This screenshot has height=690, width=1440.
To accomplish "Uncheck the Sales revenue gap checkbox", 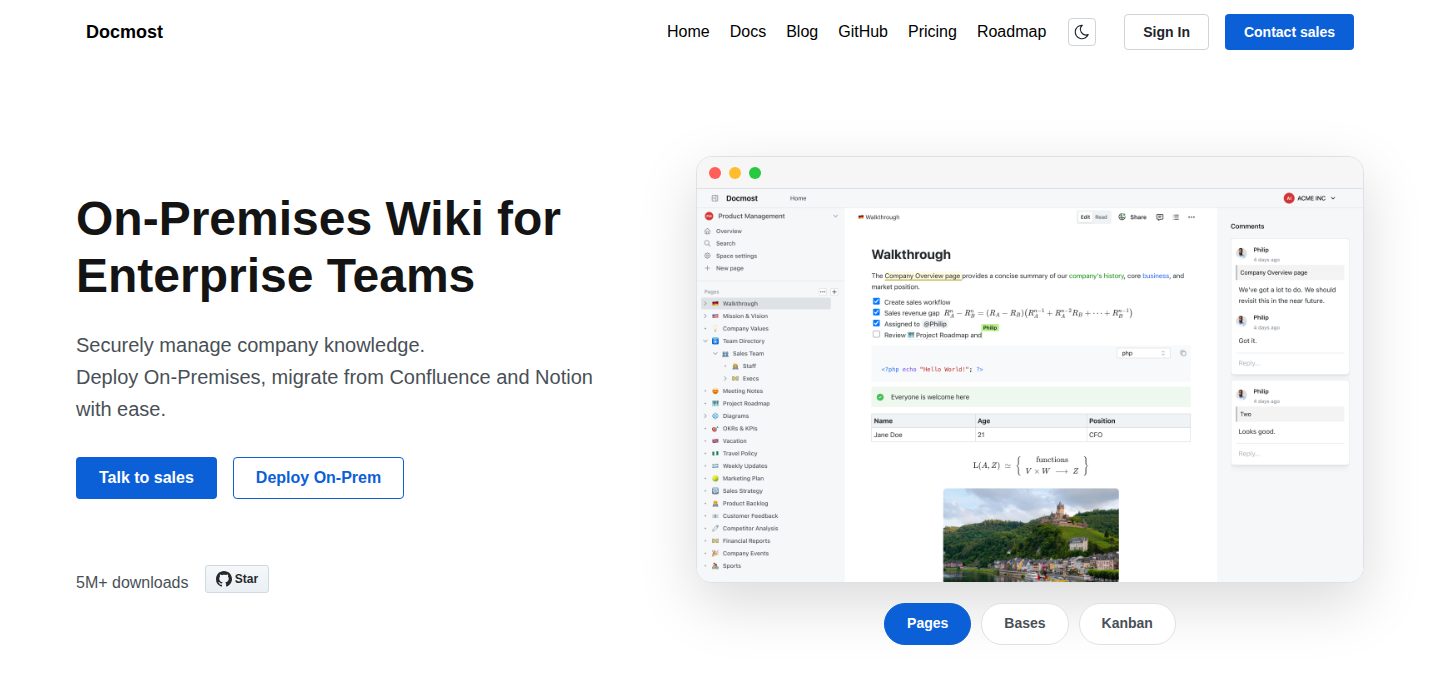I will click(x=876, y=312).
